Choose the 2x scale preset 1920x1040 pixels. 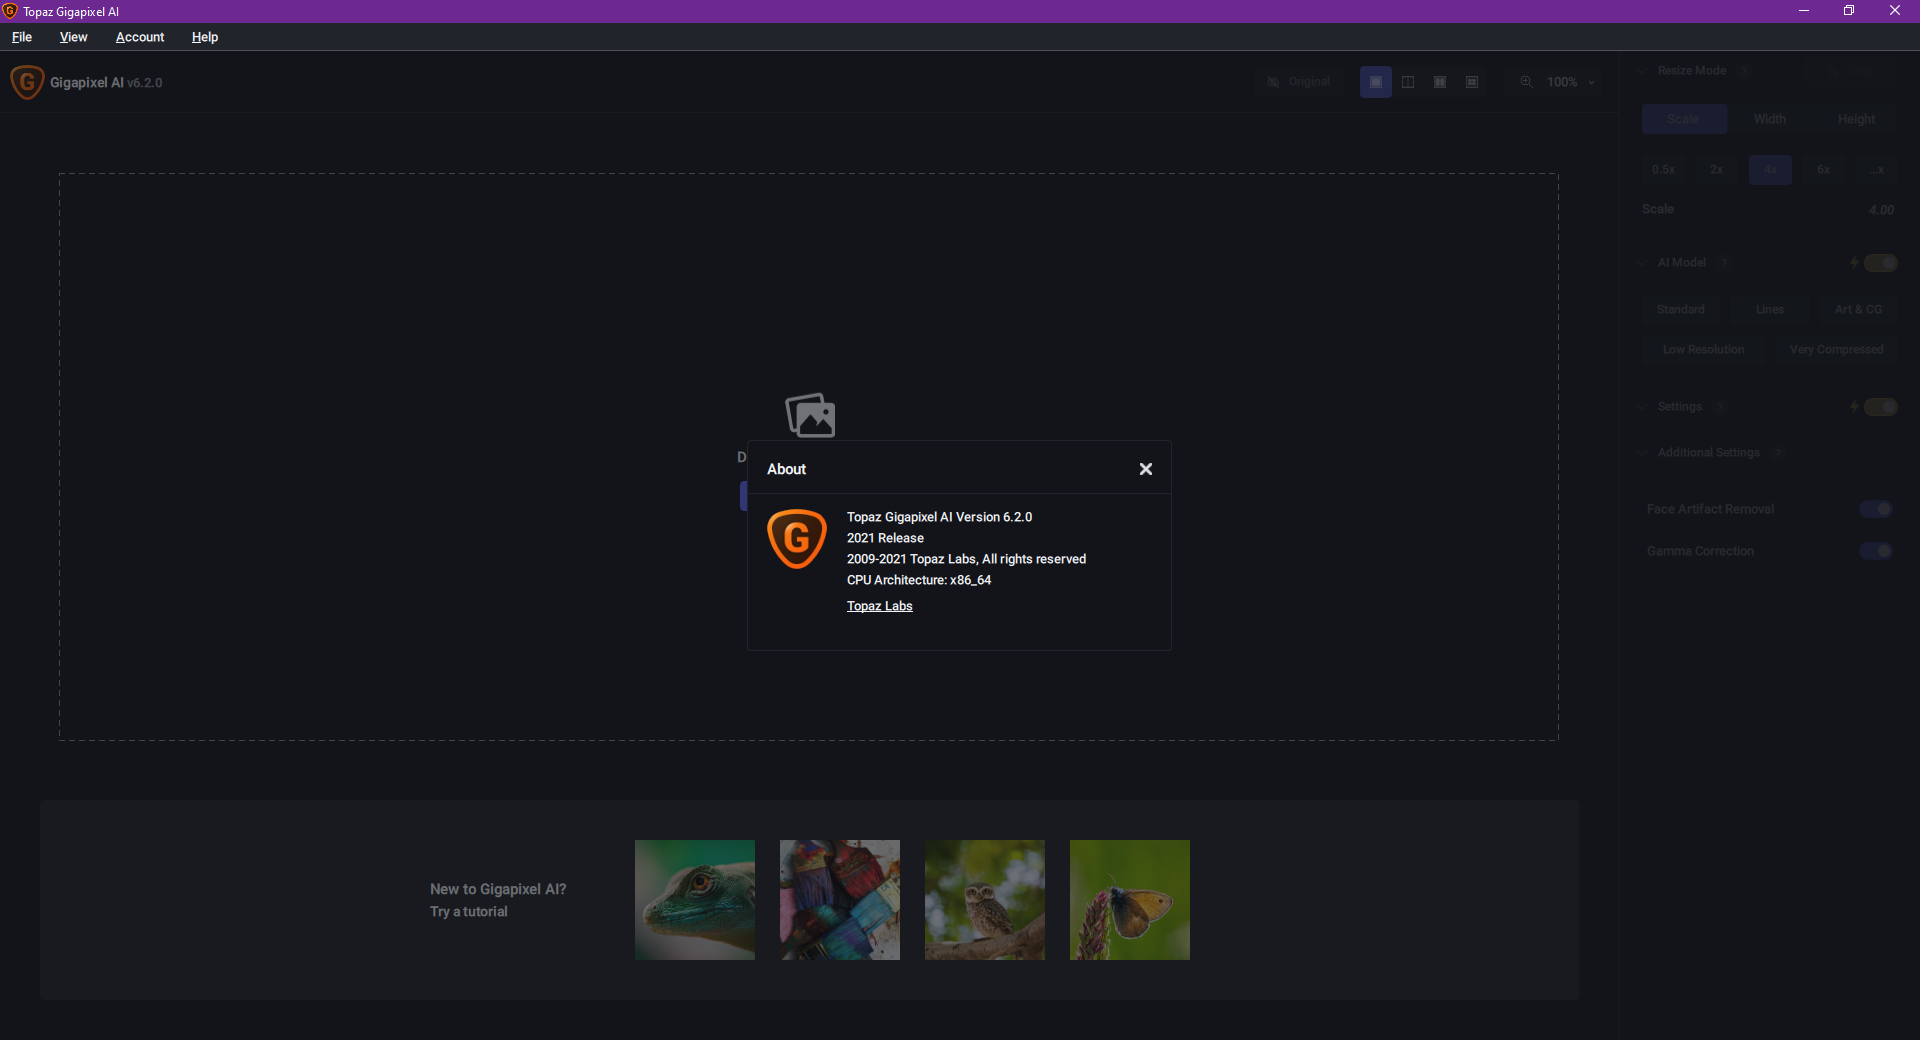pos(1717,170)
